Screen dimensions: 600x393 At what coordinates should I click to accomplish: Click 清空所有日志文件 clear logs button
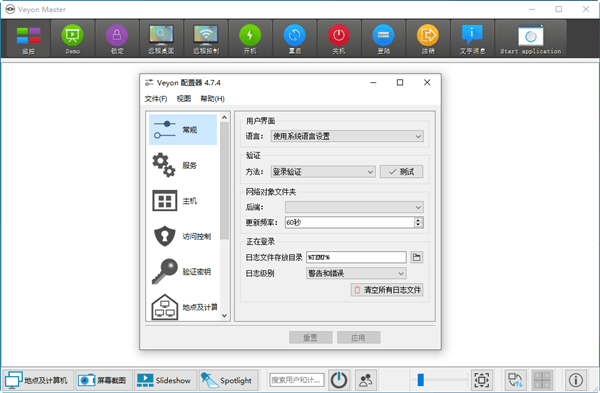click(x=387, y=290)
